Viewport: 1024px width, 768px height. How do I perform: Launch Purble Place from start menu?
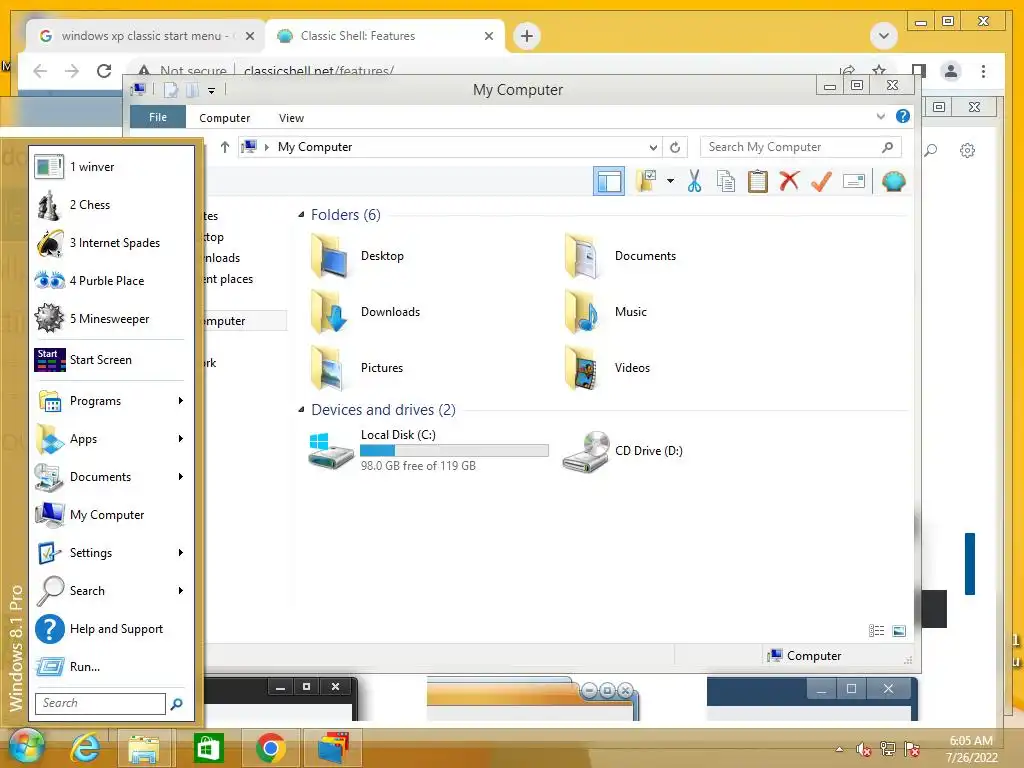[x=112, y=281]
